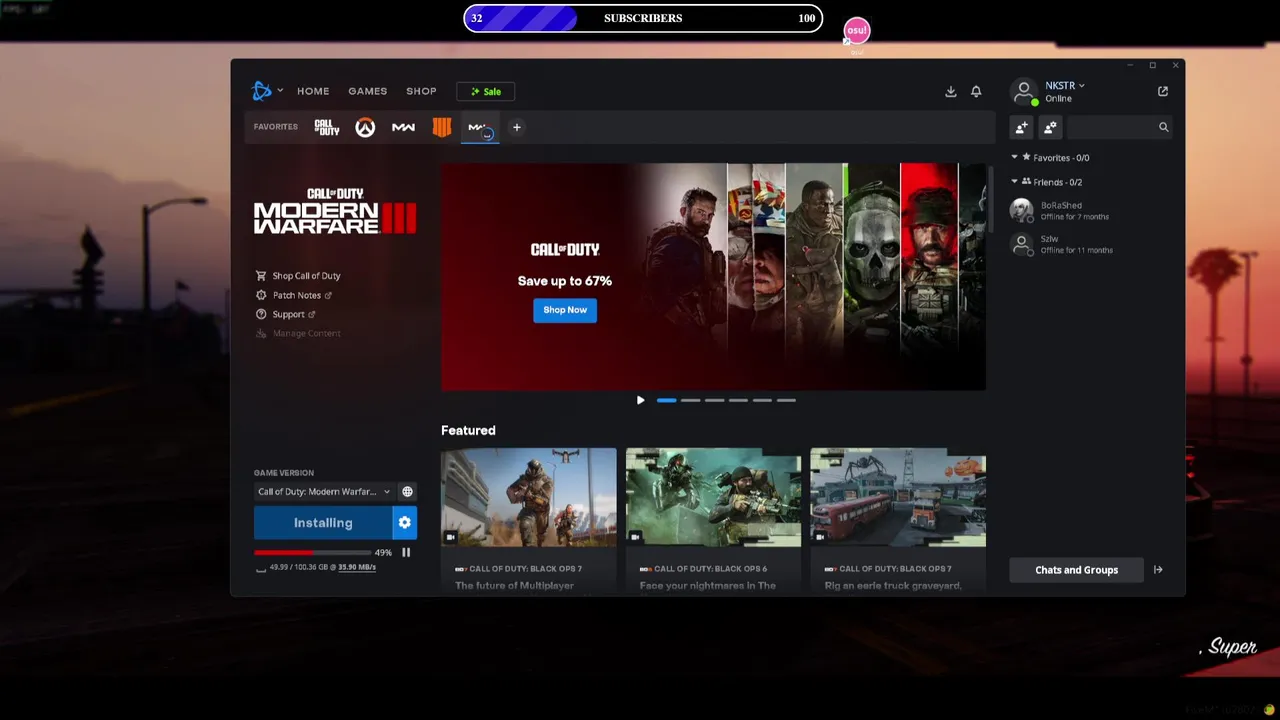This screenshot has width=1280, height=720.
Task: Open the eerie truck graveyard thumbnail
Action: point(898,497)
